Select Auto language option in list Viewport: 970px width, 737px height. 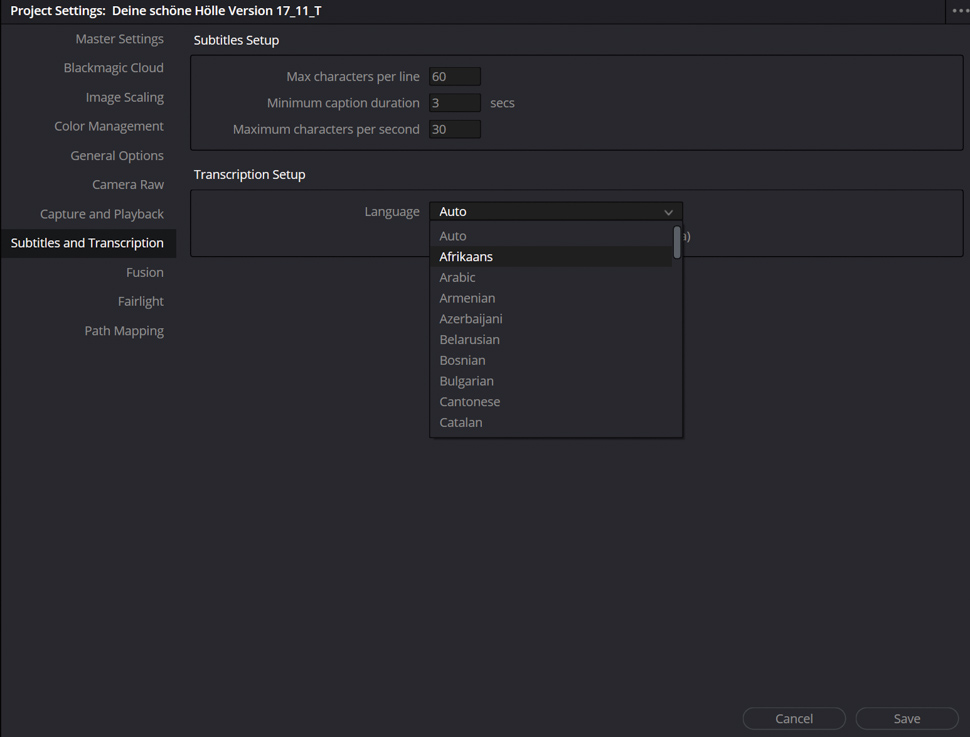453,236
